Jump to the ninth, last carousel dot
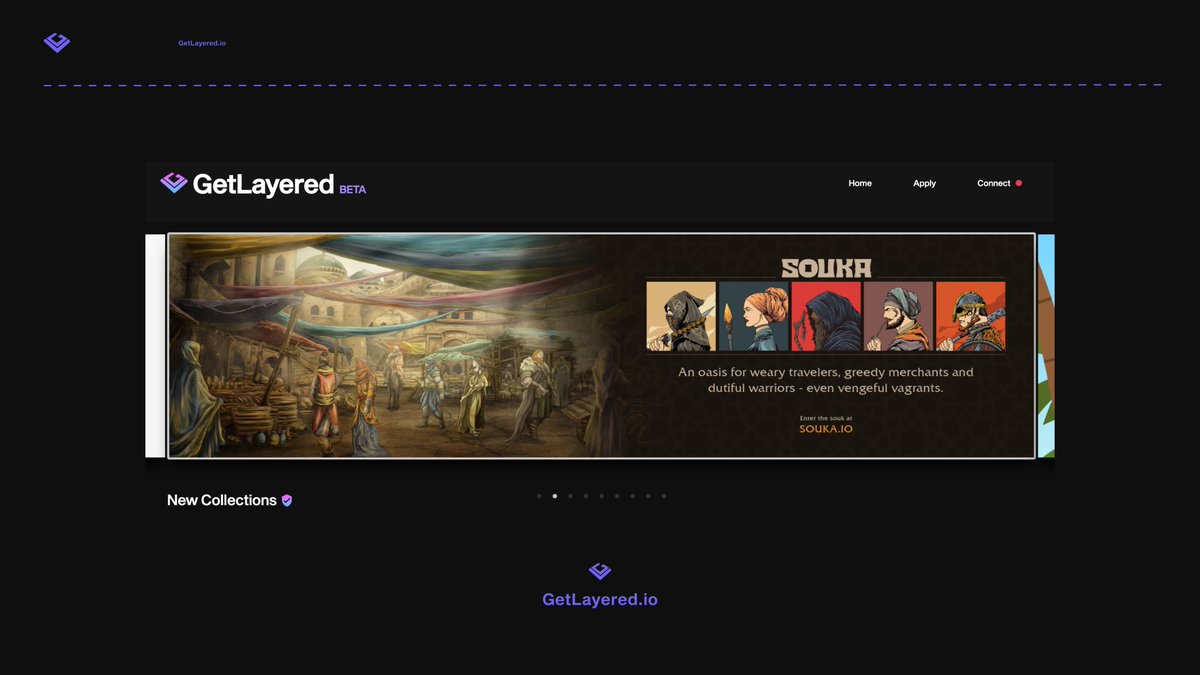Image resolution: width=1200 pixels, height=675 pixels. [663, 496]
